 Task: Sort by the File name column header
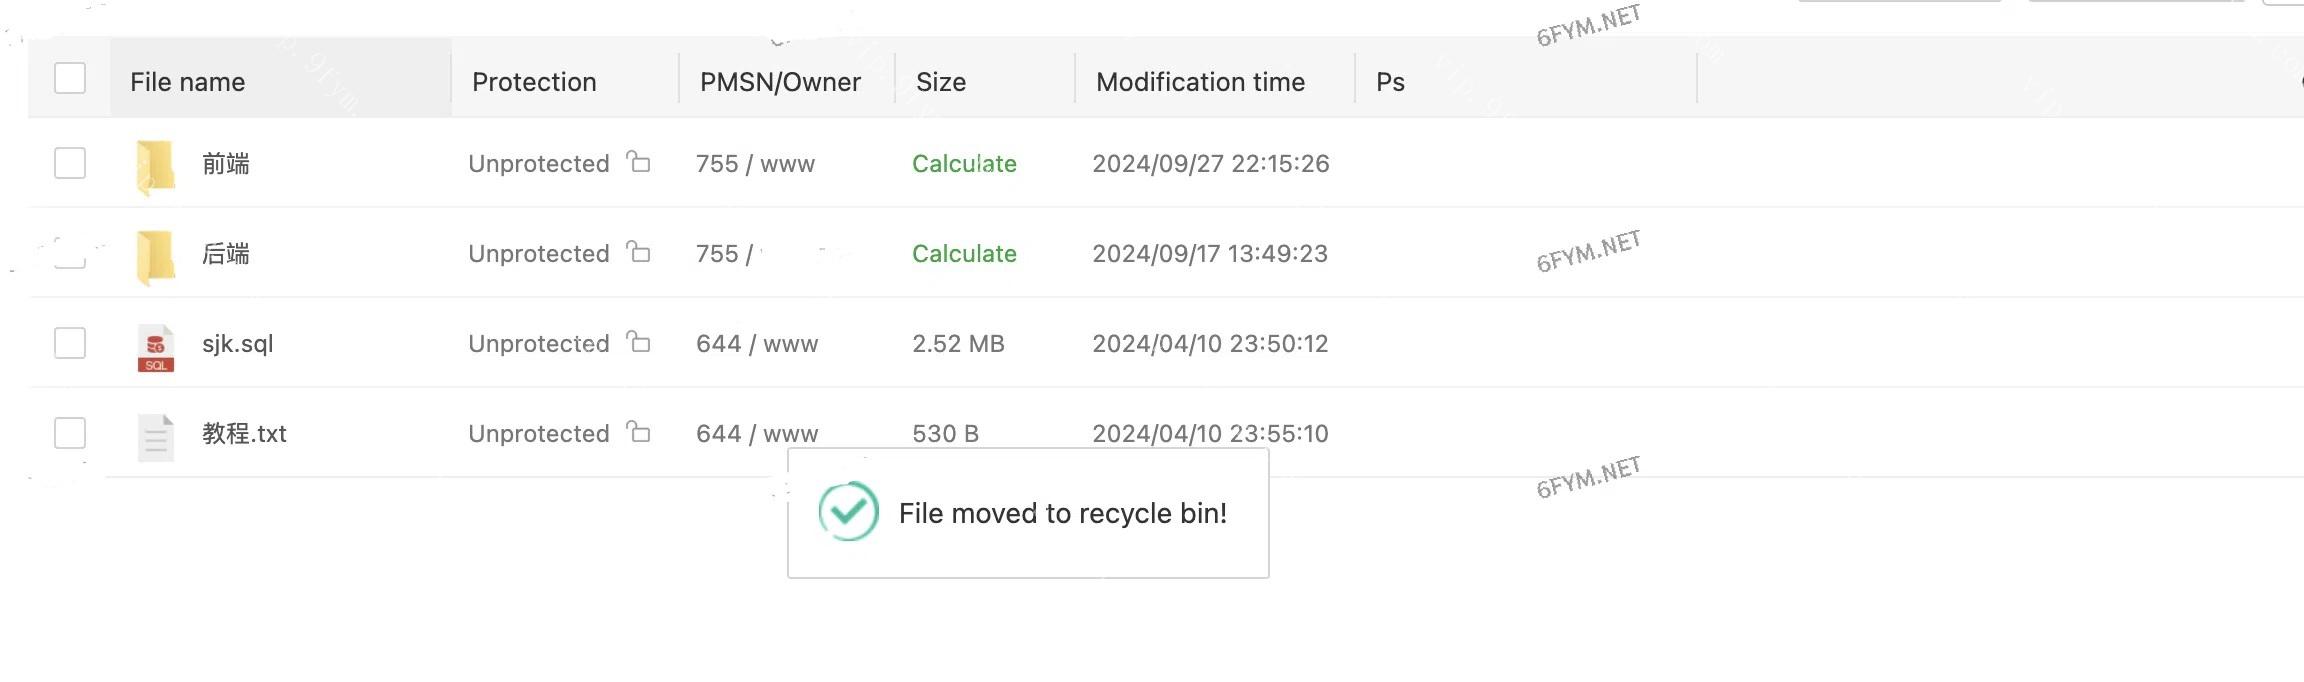click(x=188, y=82)
